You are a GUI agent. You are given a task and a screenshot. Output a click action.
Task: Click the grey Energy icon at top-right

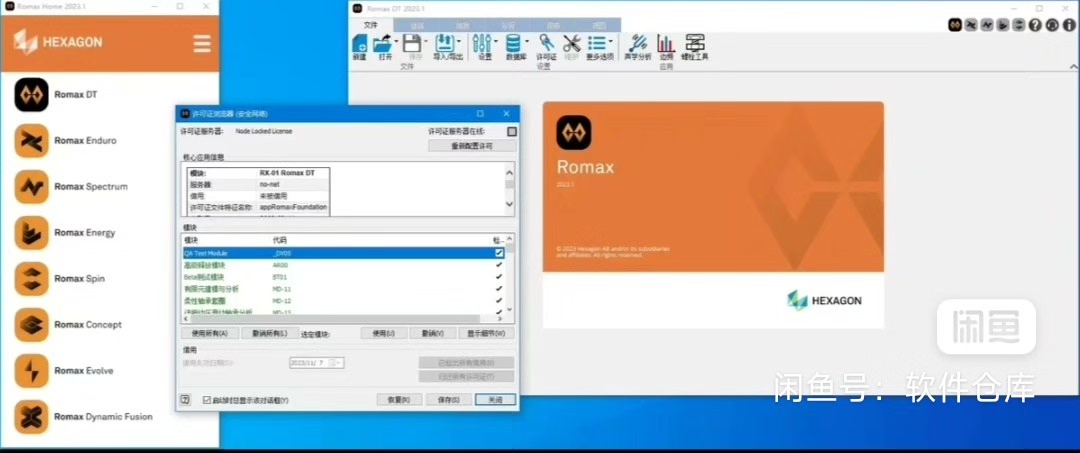point(1004,25)
